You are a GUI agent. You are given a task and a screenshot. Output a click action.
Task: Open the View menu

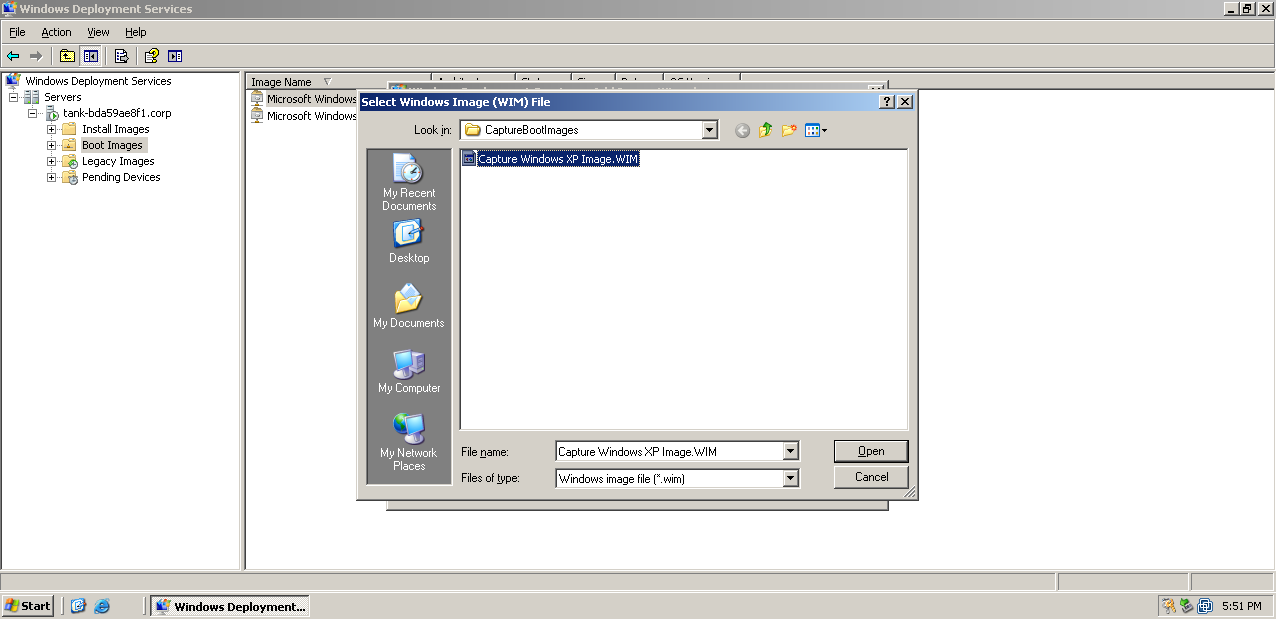(98, 32)
